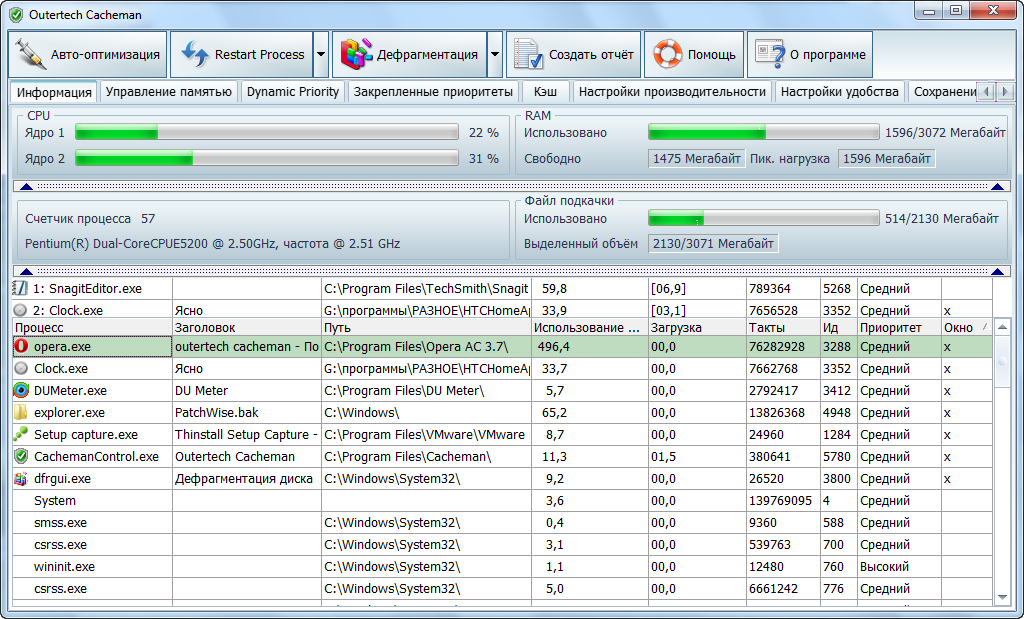Image resolution: width=1024 pixels, height=619 pixels.
Task: Click the icon of pinned 2: Clock.exe
Action: pyautogui.click(x=21, y=310)
